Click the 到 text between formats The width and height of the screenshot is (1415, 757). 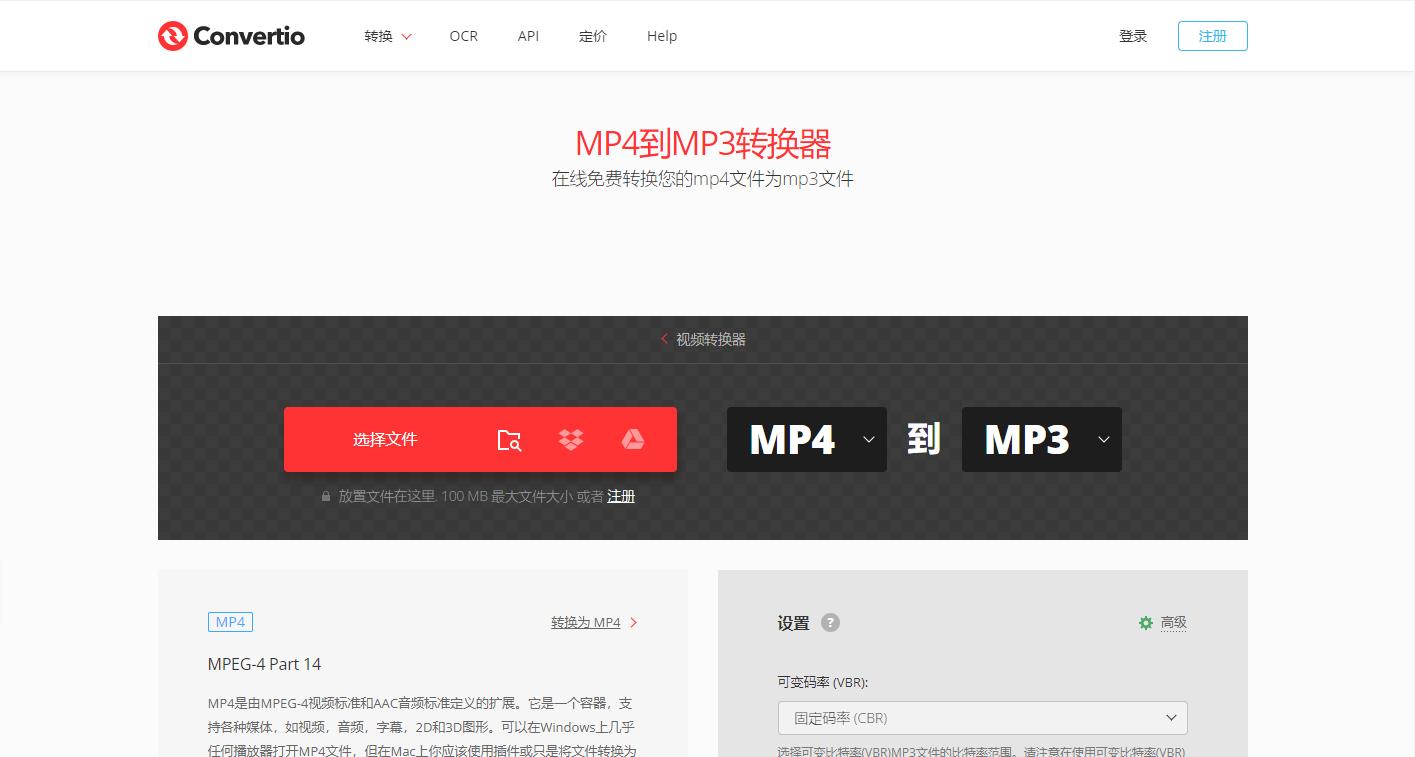point(924,439)
